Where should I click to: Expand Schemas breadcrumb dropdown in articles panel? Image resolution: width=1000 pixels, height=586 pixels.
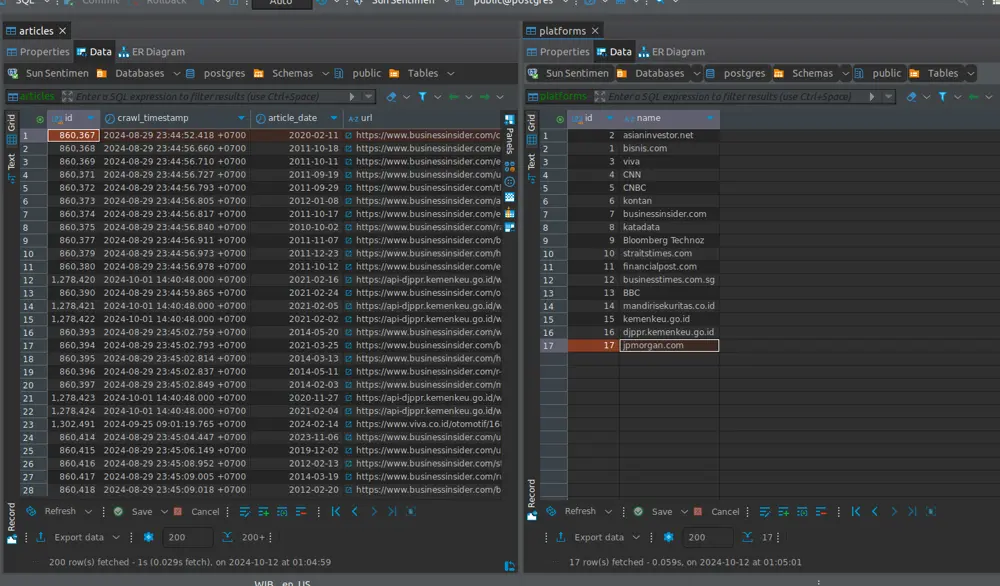[325, 73]
